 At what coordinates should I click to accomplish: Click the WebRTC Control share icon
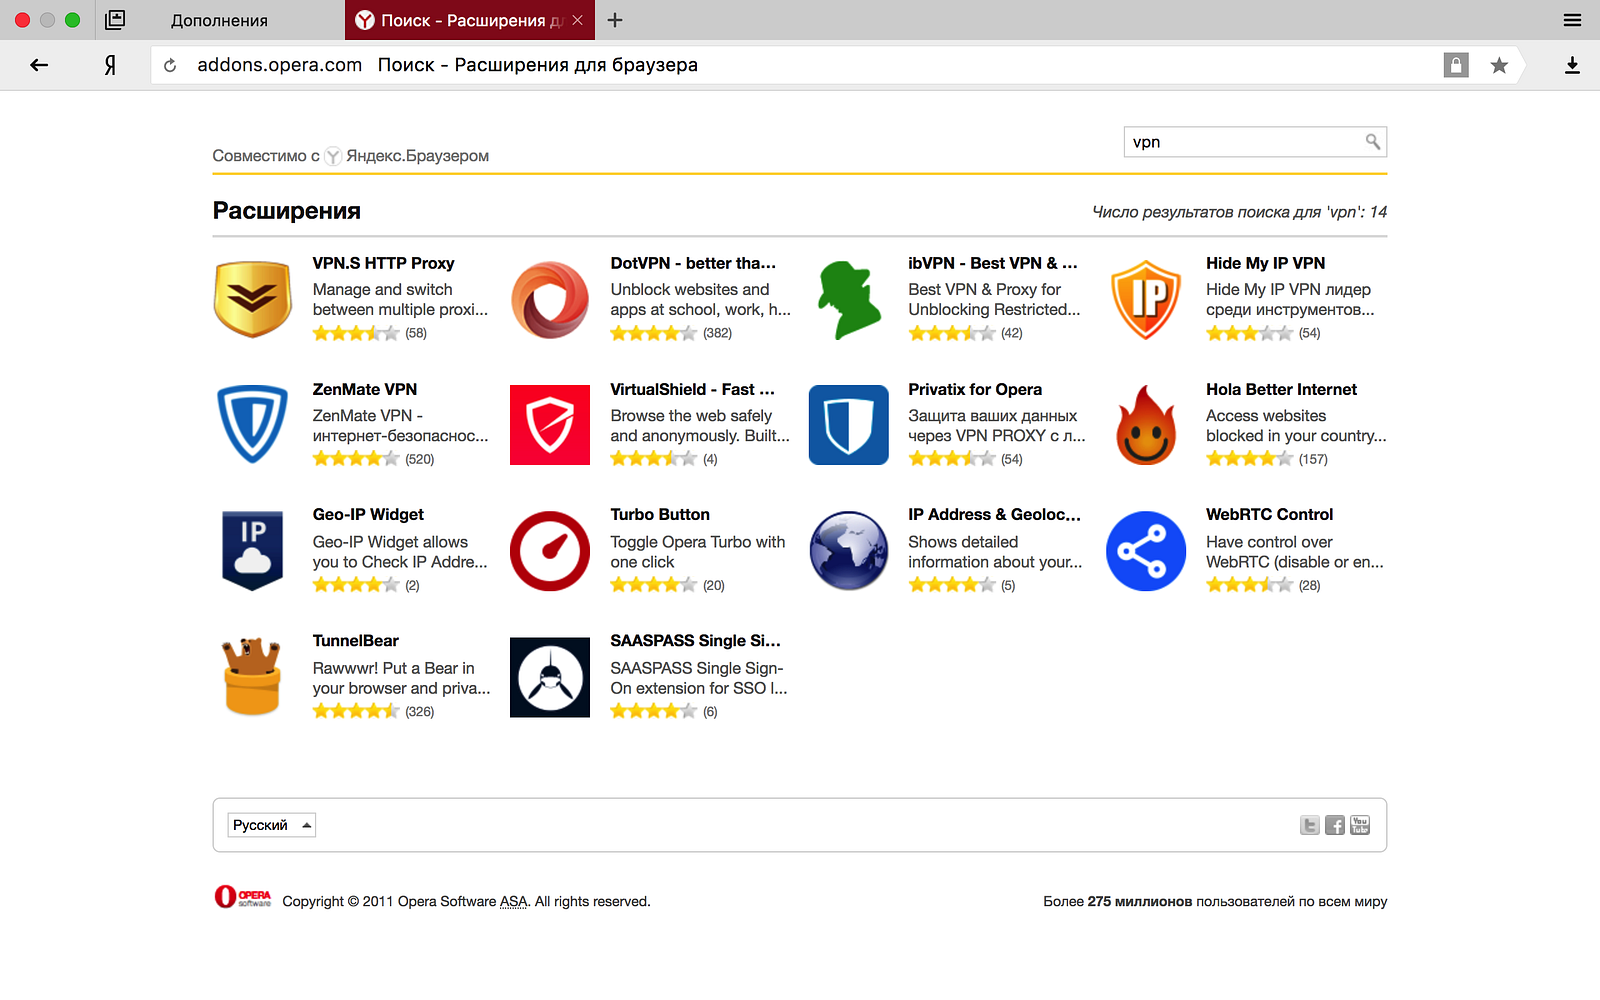(1146, 551)
